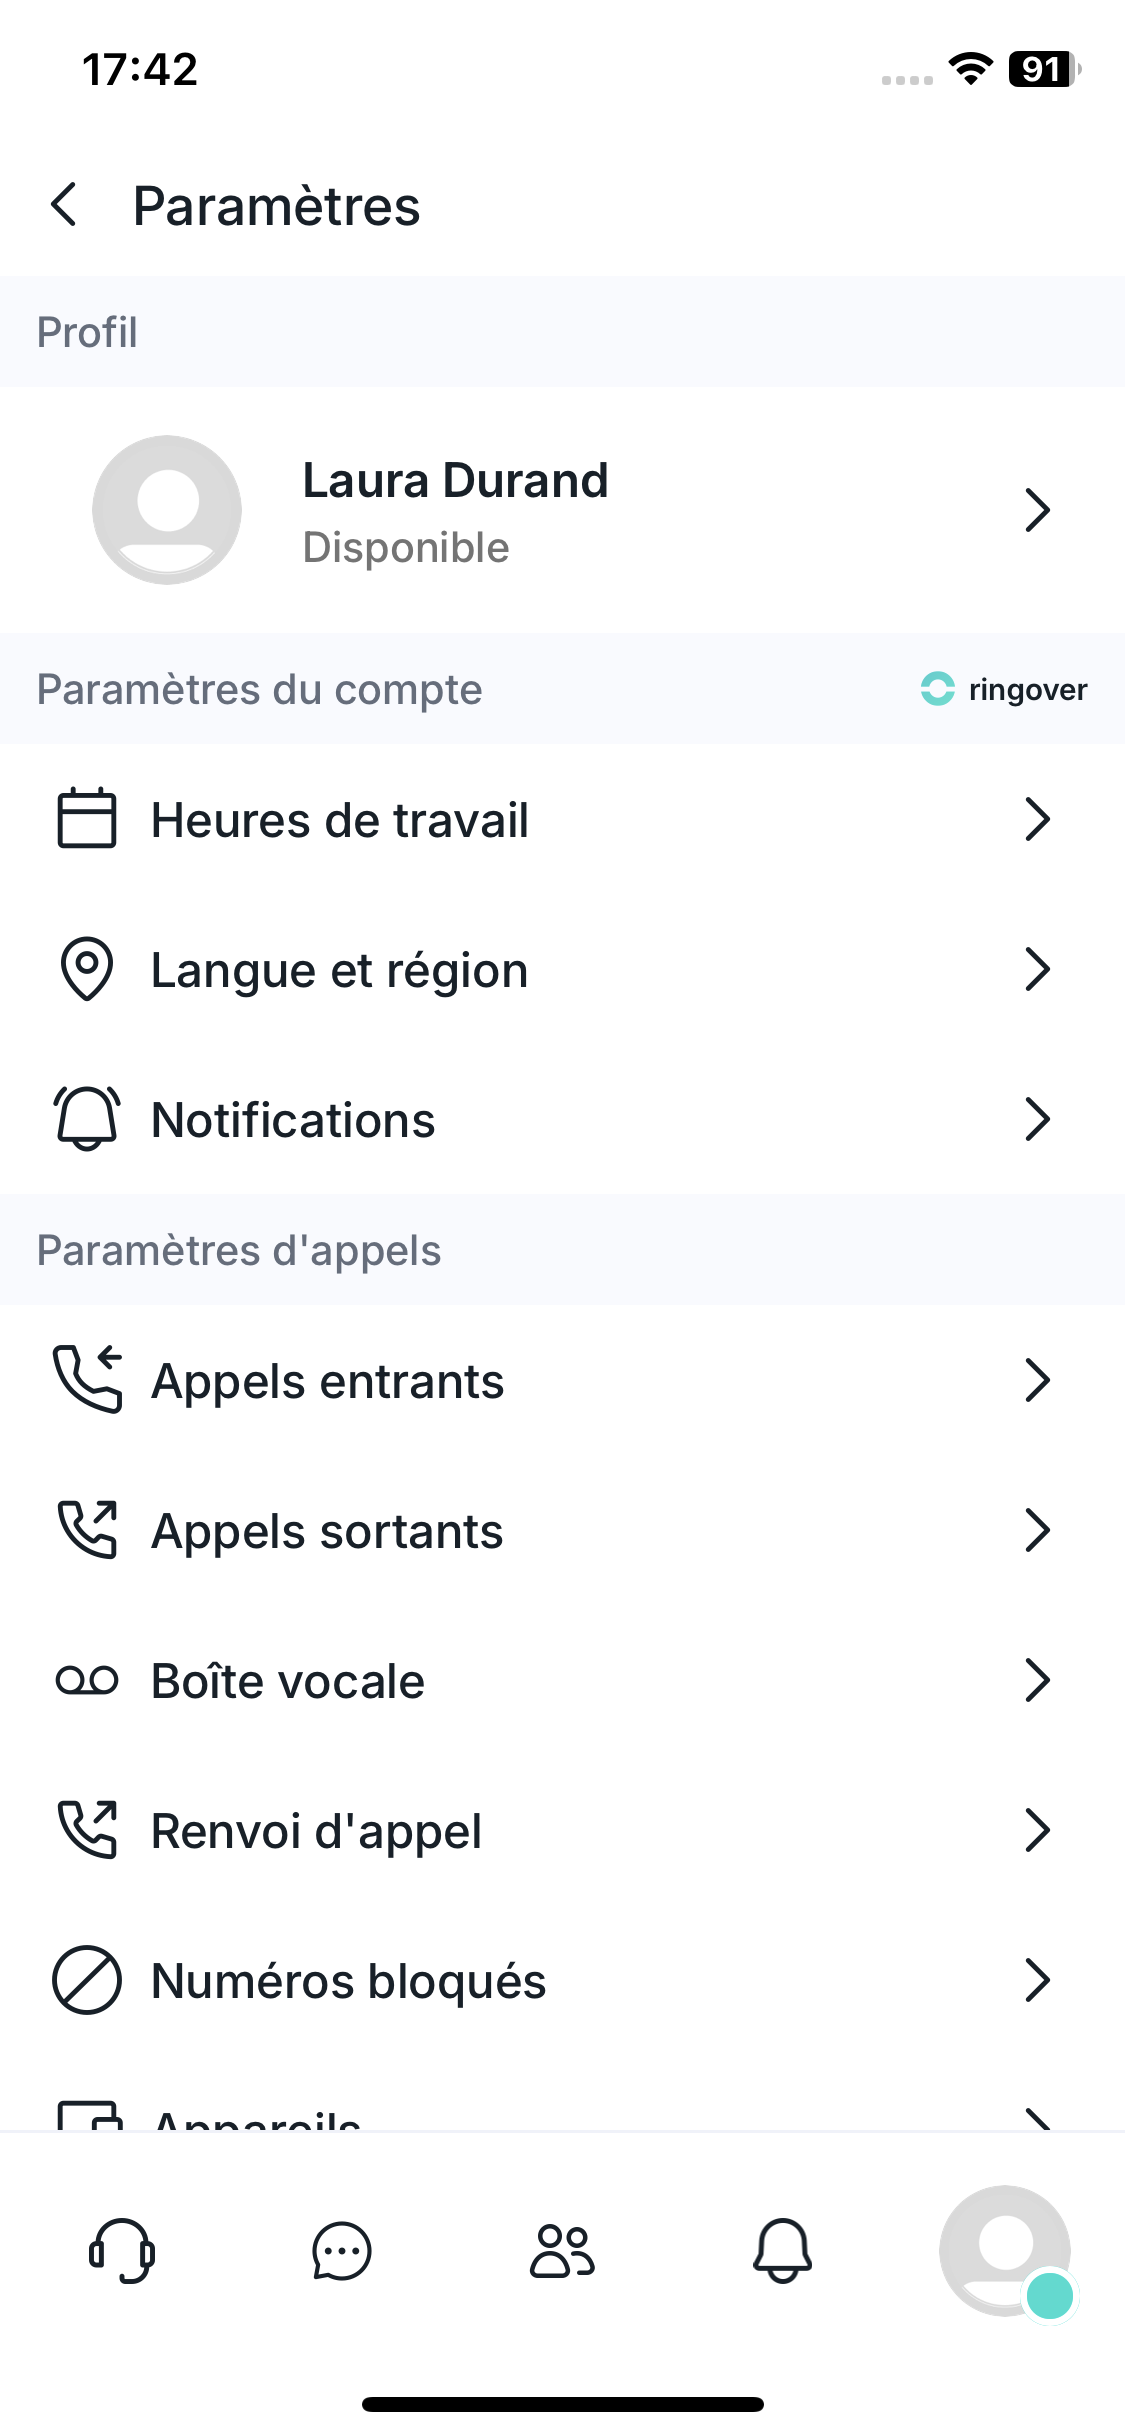Tap the back arrow beside Paramètres

64,205
